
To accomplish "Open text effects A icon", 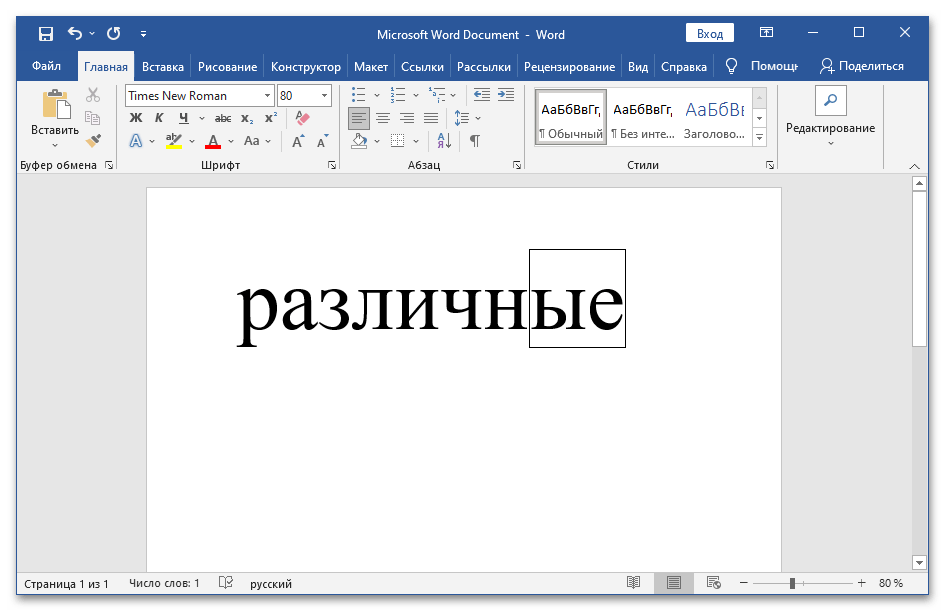I will click(136, 140).
